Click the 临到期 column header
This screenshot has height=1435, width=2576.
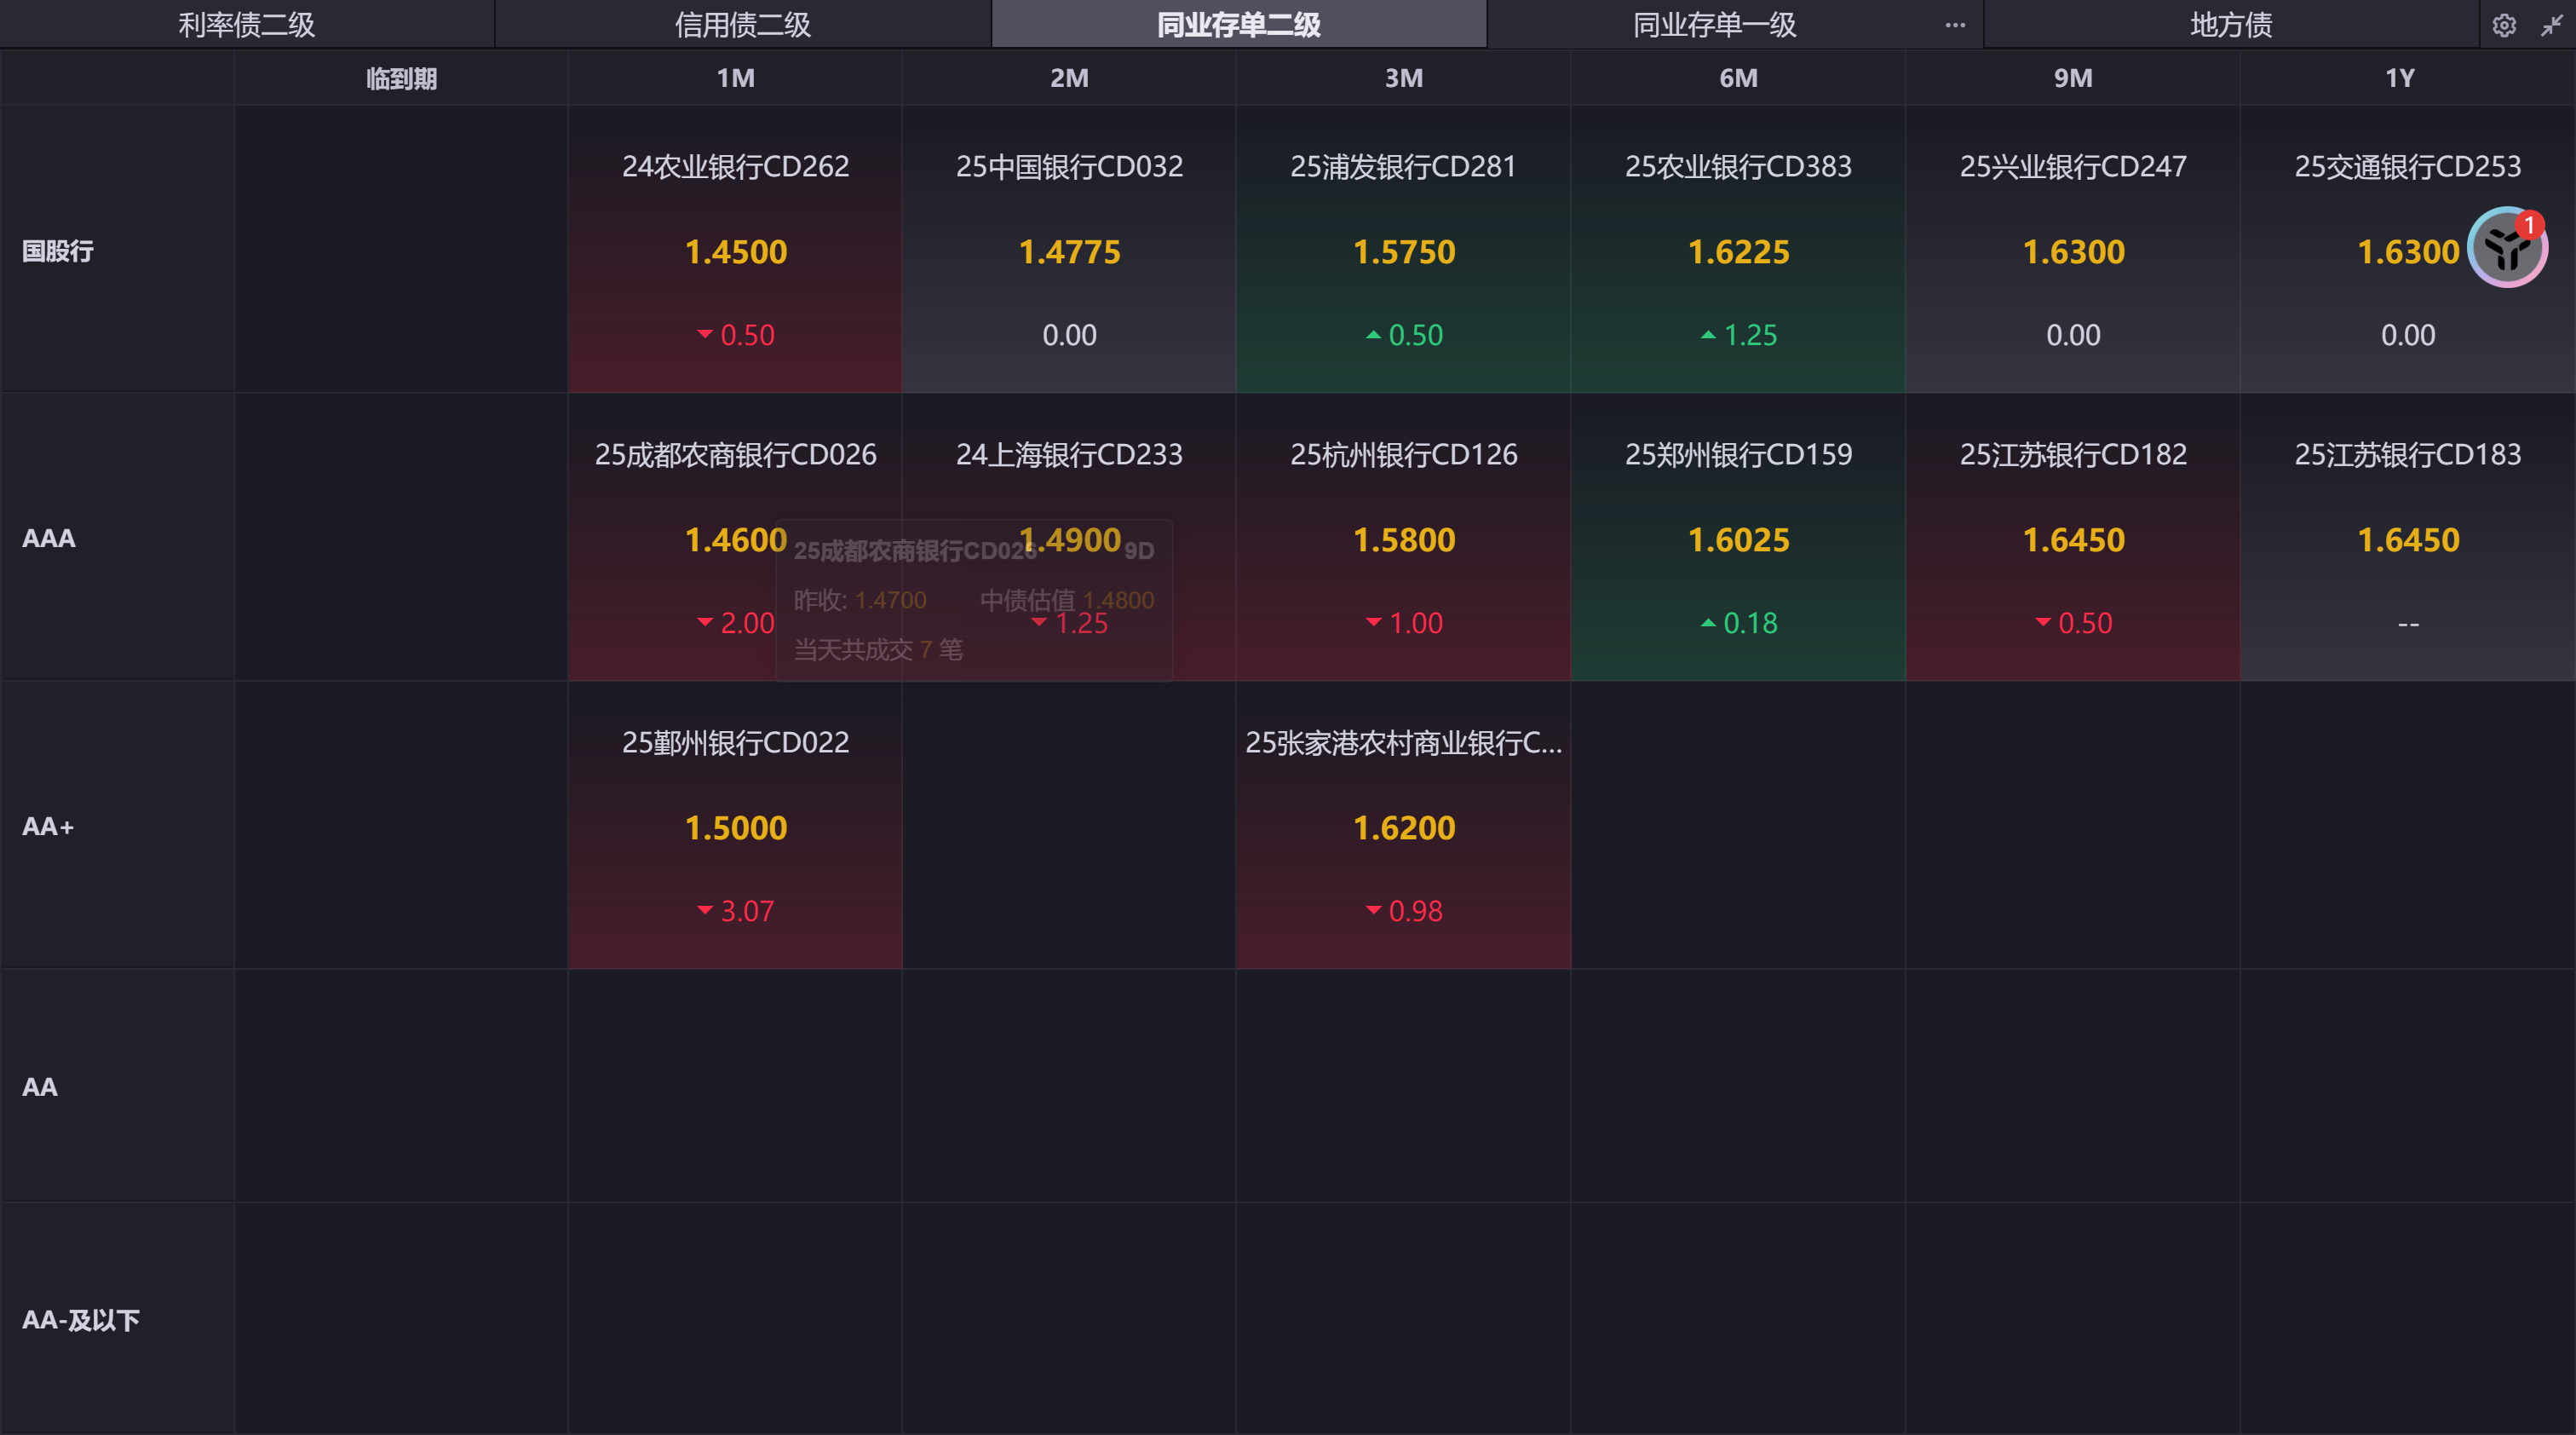pos(401,78)
